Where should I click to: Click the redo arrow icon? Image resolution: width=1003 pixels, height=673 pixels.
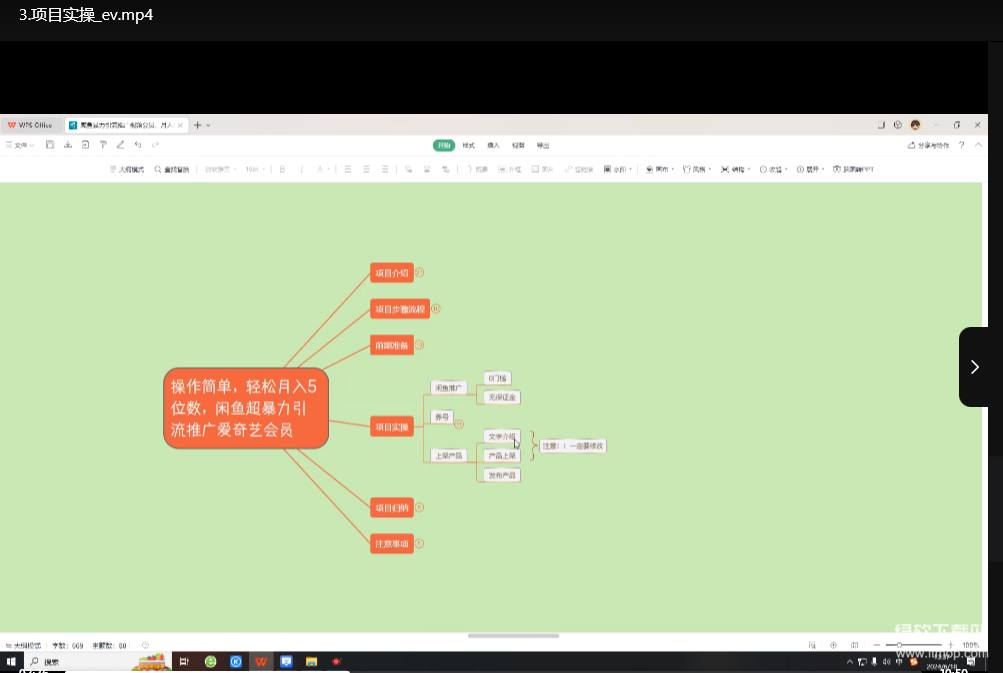coord(155,145)
